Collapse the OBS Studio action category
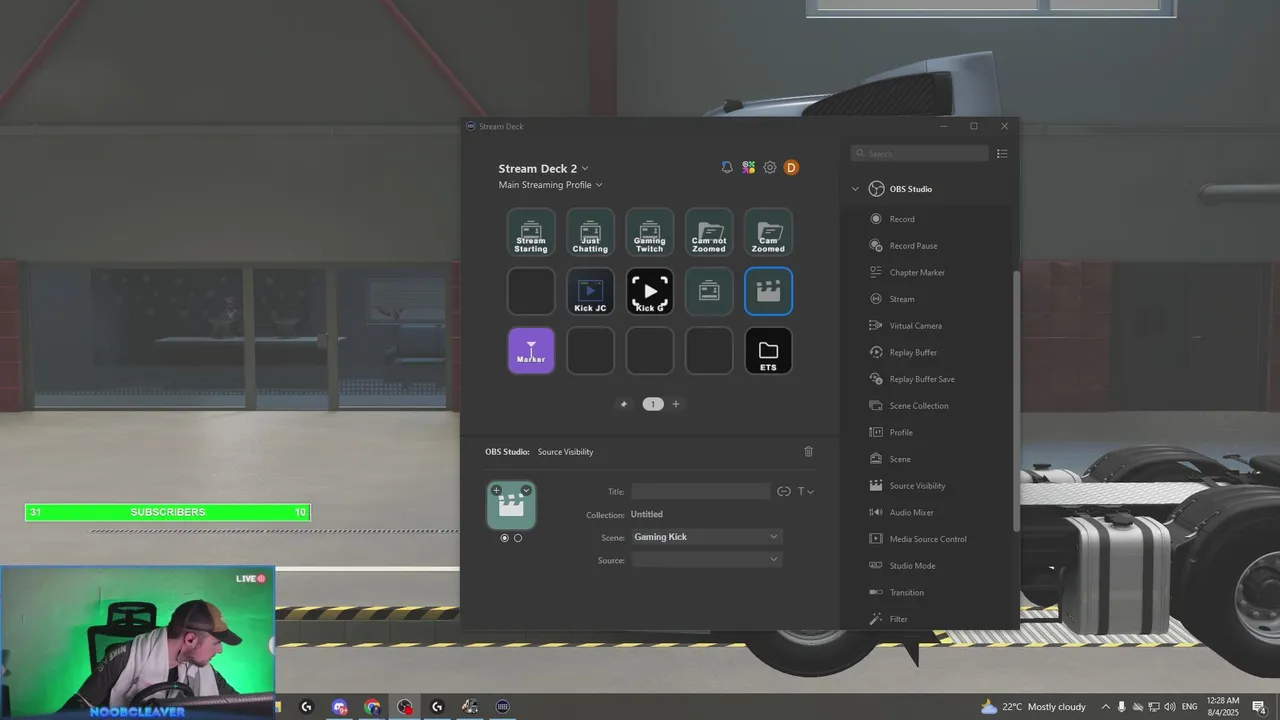This screenshot has height=720, width=1280. coord(855,189)
